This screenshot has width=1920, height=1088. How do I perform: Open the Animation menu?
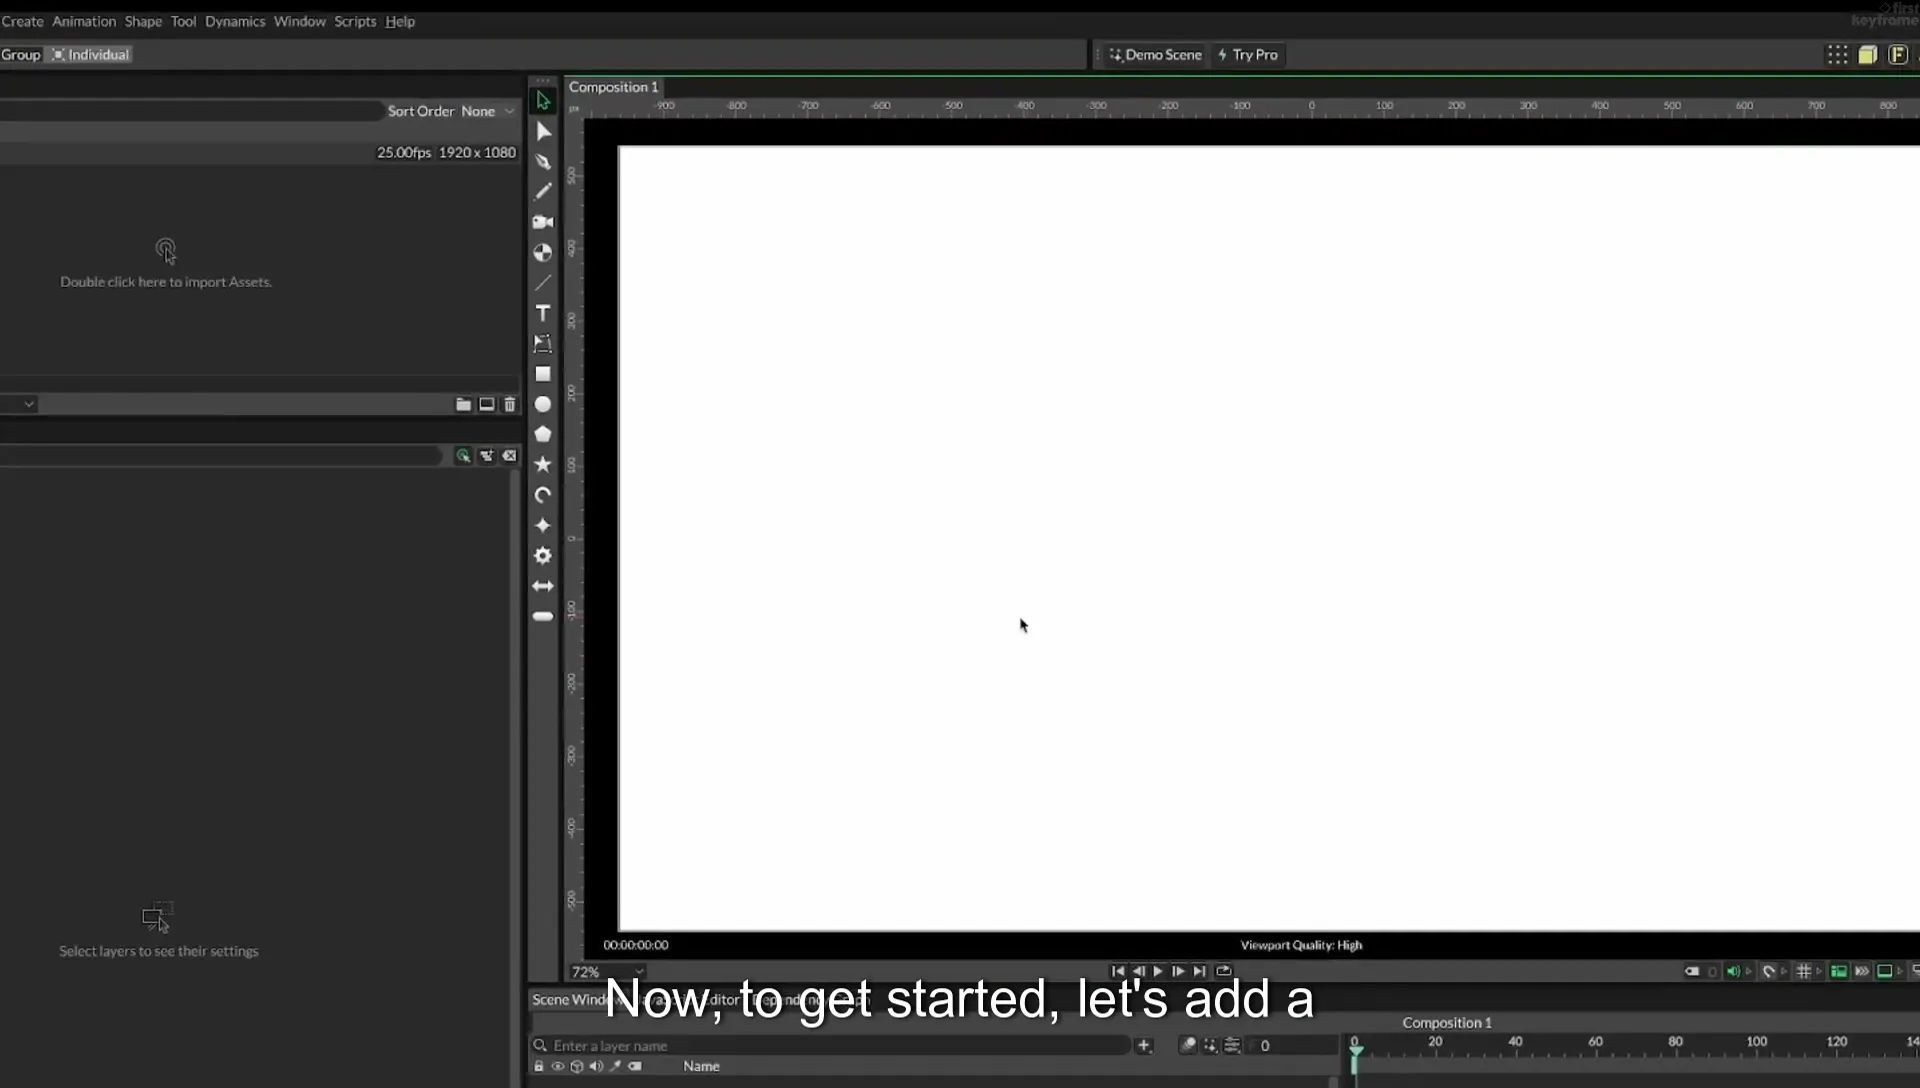pyautogui.click(x=84, y=21)
